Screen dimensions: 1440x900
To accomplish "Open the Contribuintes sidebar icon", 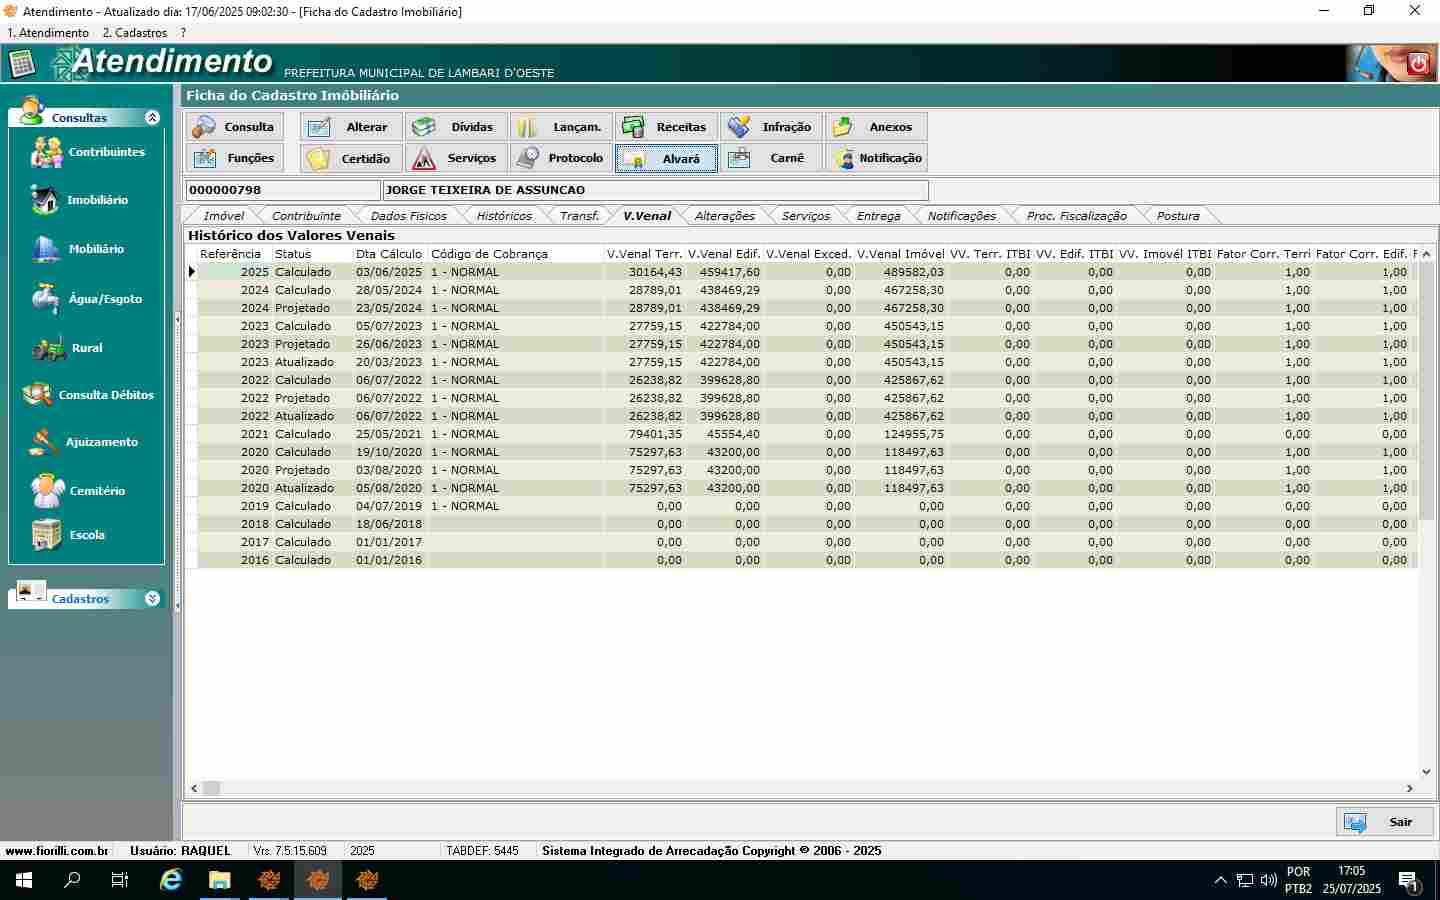I will [x=46, y=152].
